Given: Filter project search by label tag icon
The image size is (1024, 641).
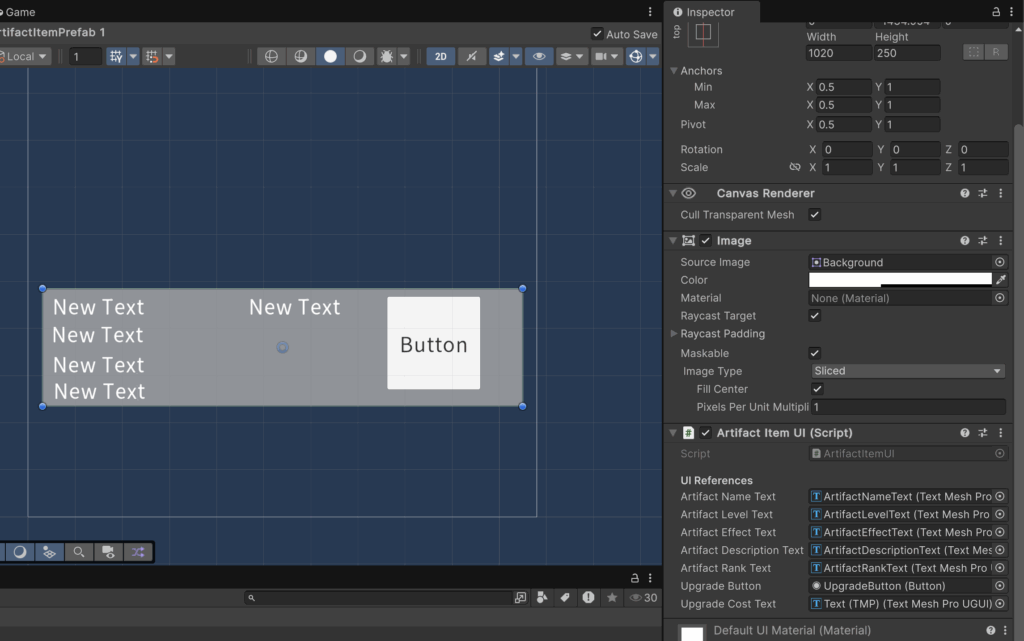Looking at the screenshot, I should 565,597.
